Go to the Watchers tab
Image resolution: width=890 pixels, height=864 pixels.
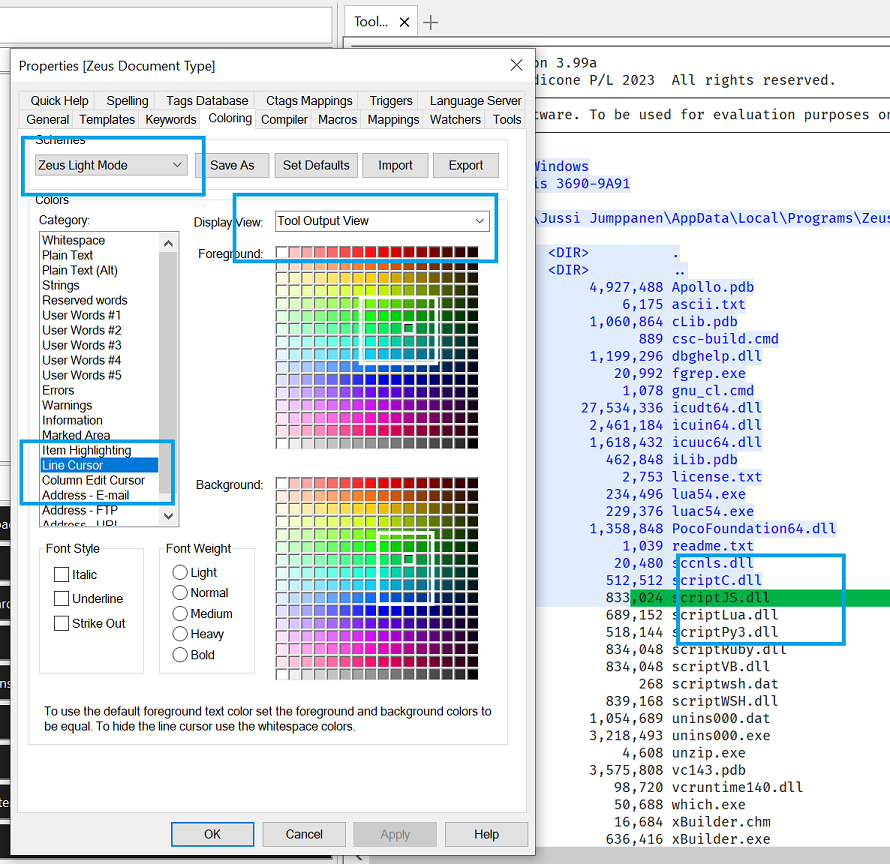[455, 119]
